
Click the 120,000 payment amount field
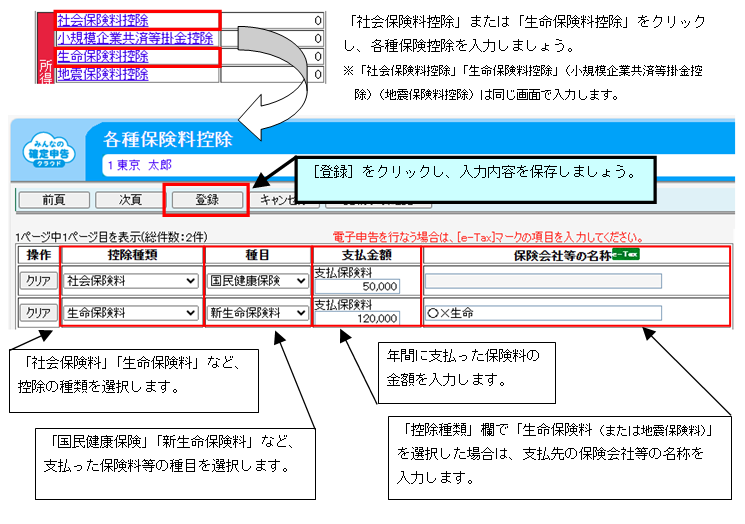click(357, 318)
